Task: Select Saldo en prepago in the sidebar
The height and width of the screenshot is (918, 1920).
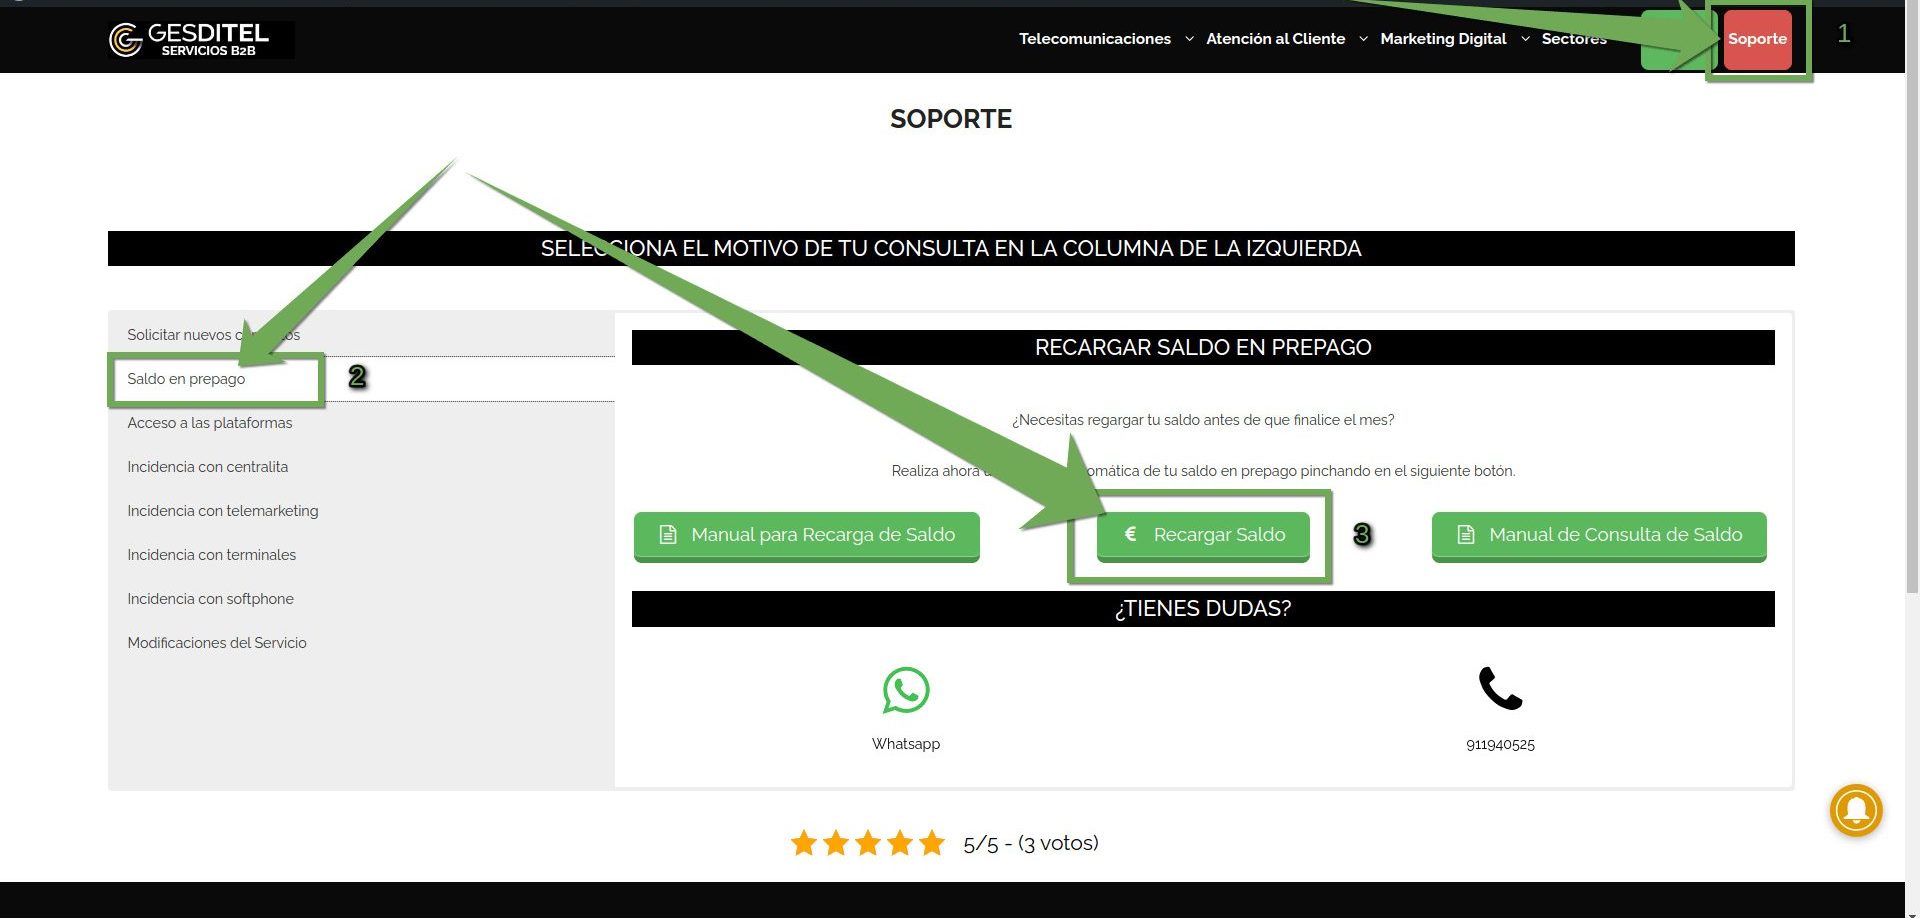Action: [x=187, y=379]
